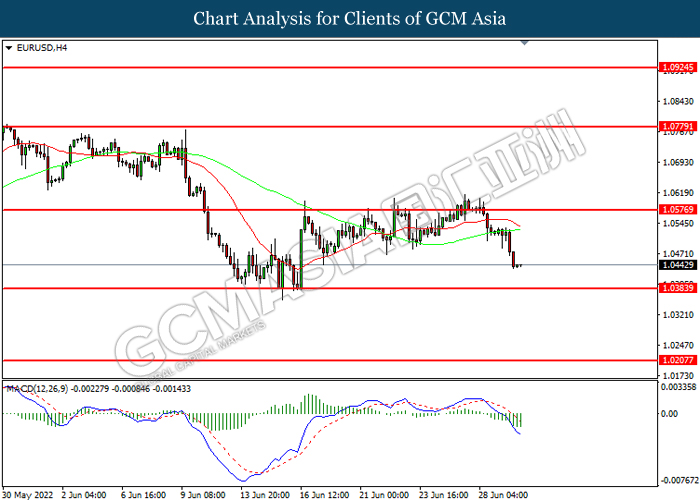The height and width of the screenshot is (500, 700).
Task: Select the 1.03839 support price label
Action: click(678, 288)
